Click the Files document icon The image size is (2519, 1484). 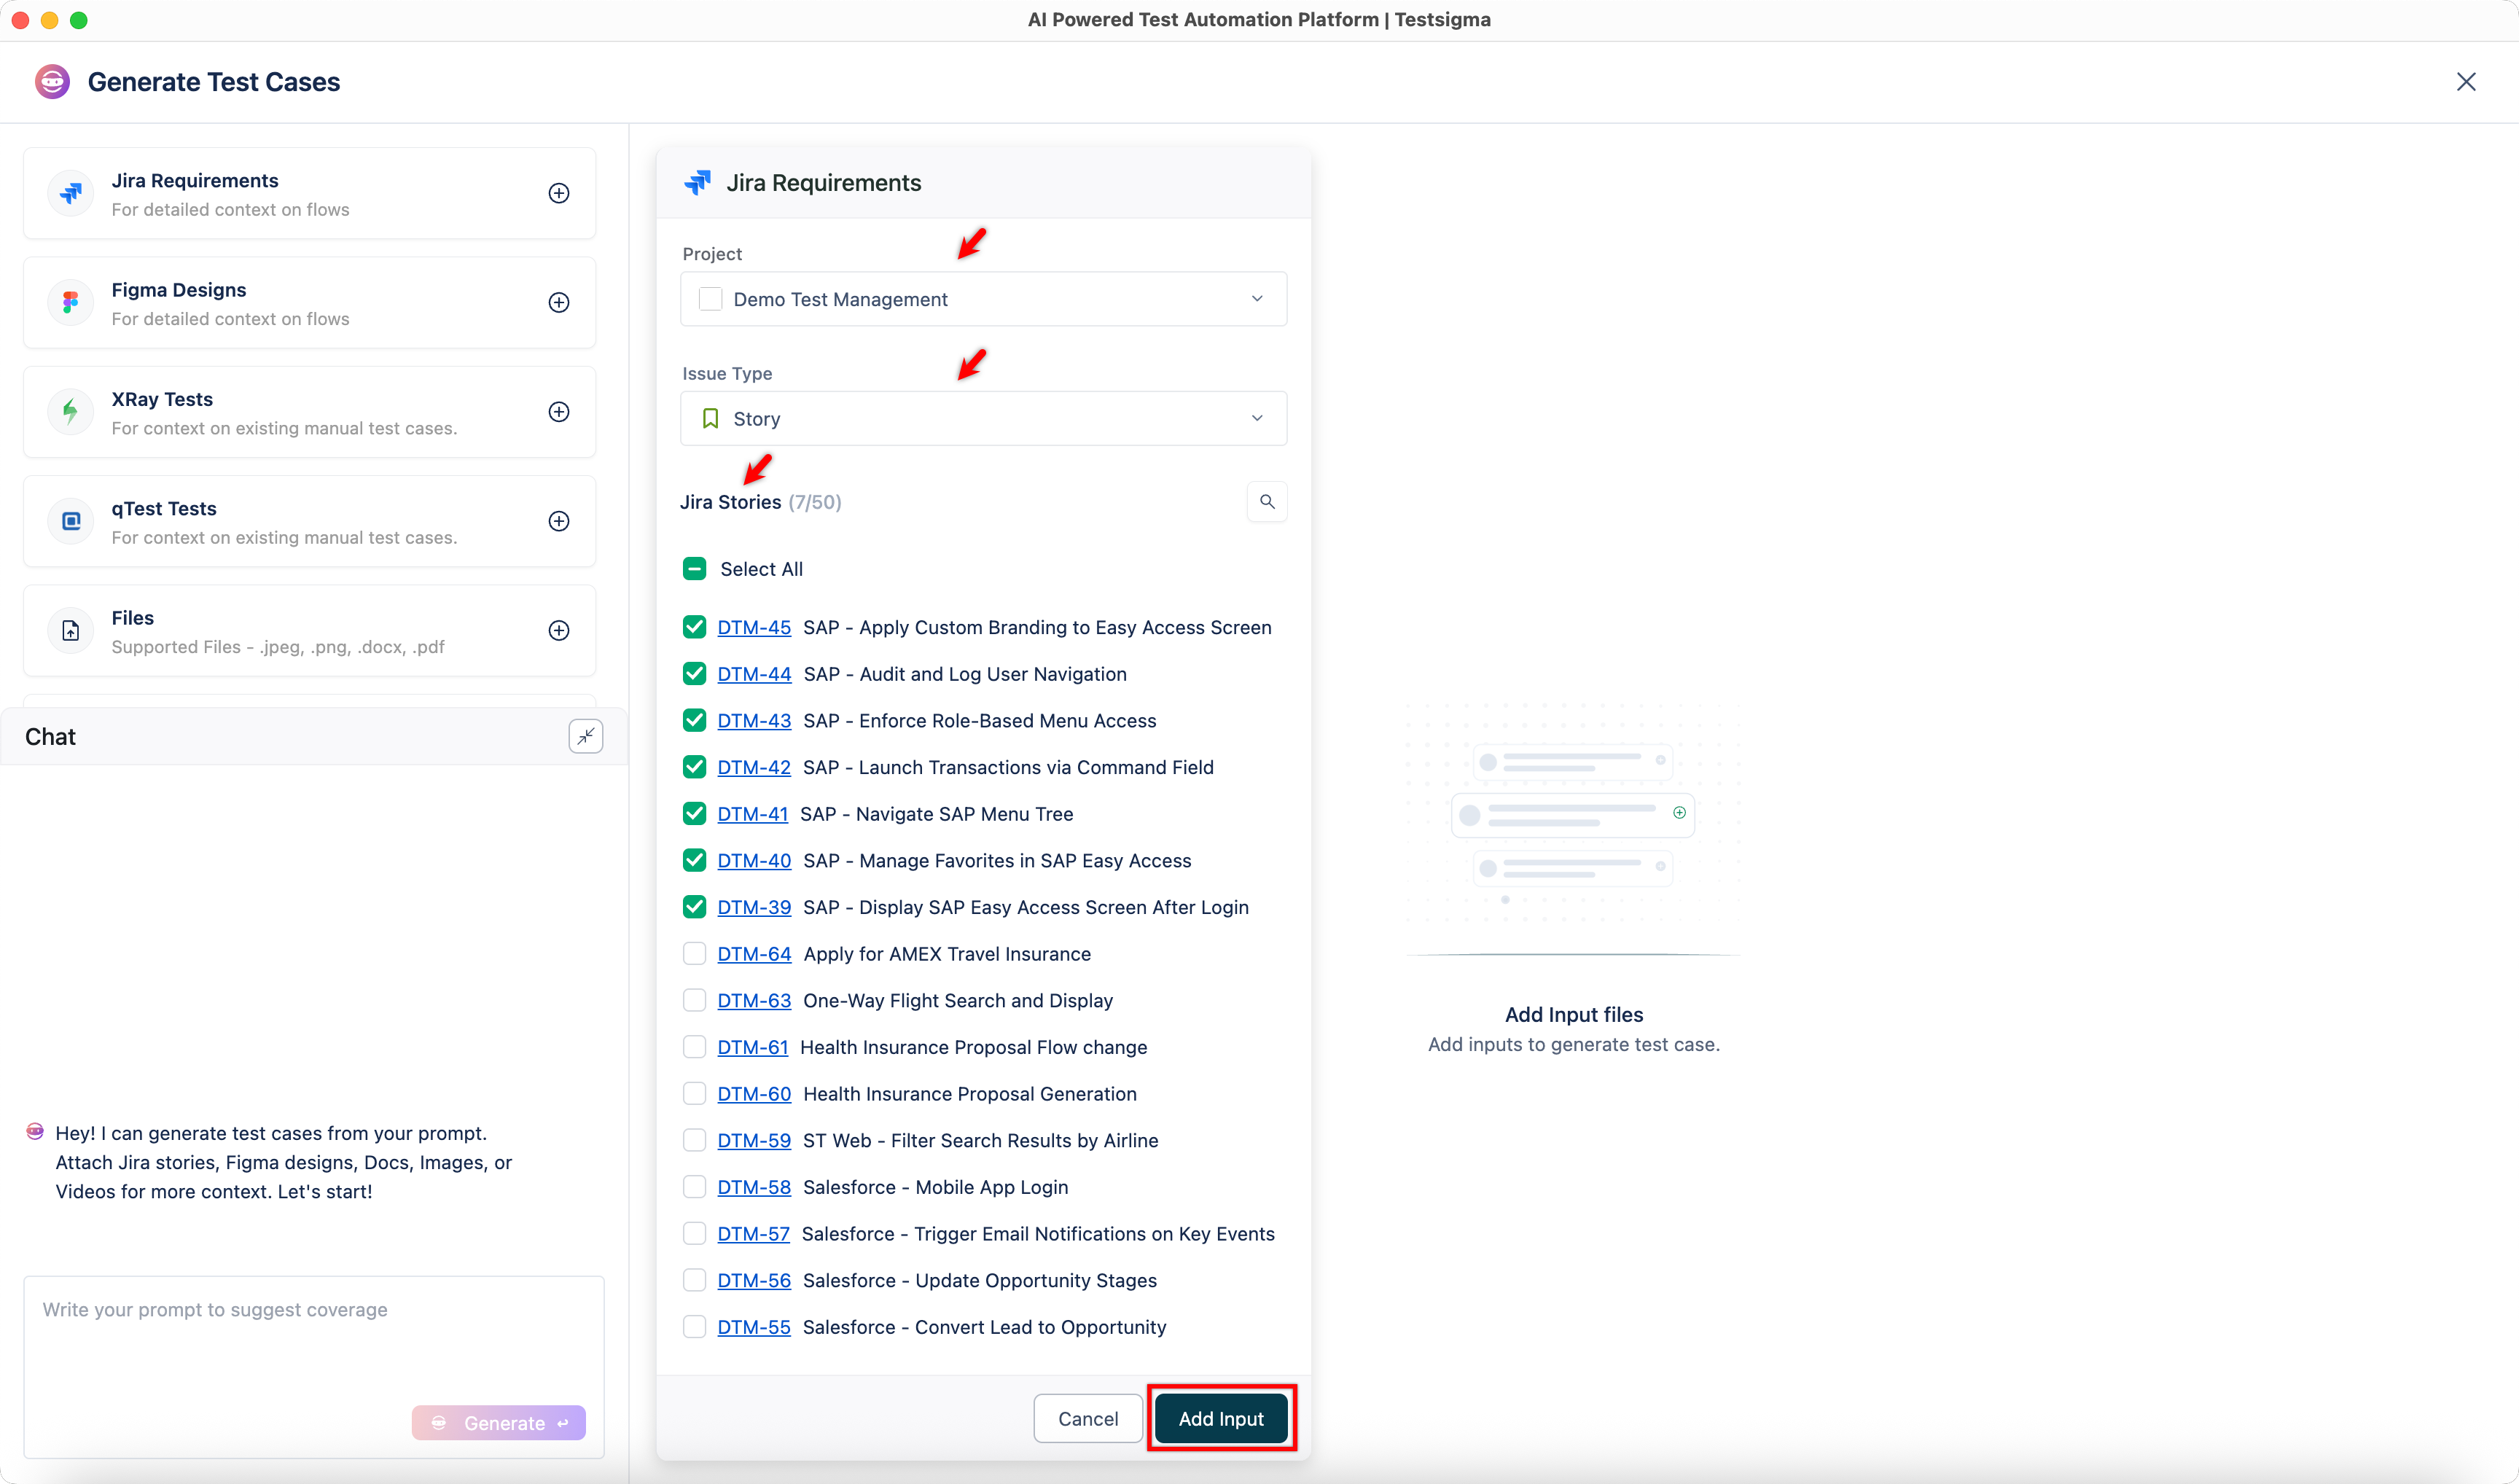click(x=70, y=630)
